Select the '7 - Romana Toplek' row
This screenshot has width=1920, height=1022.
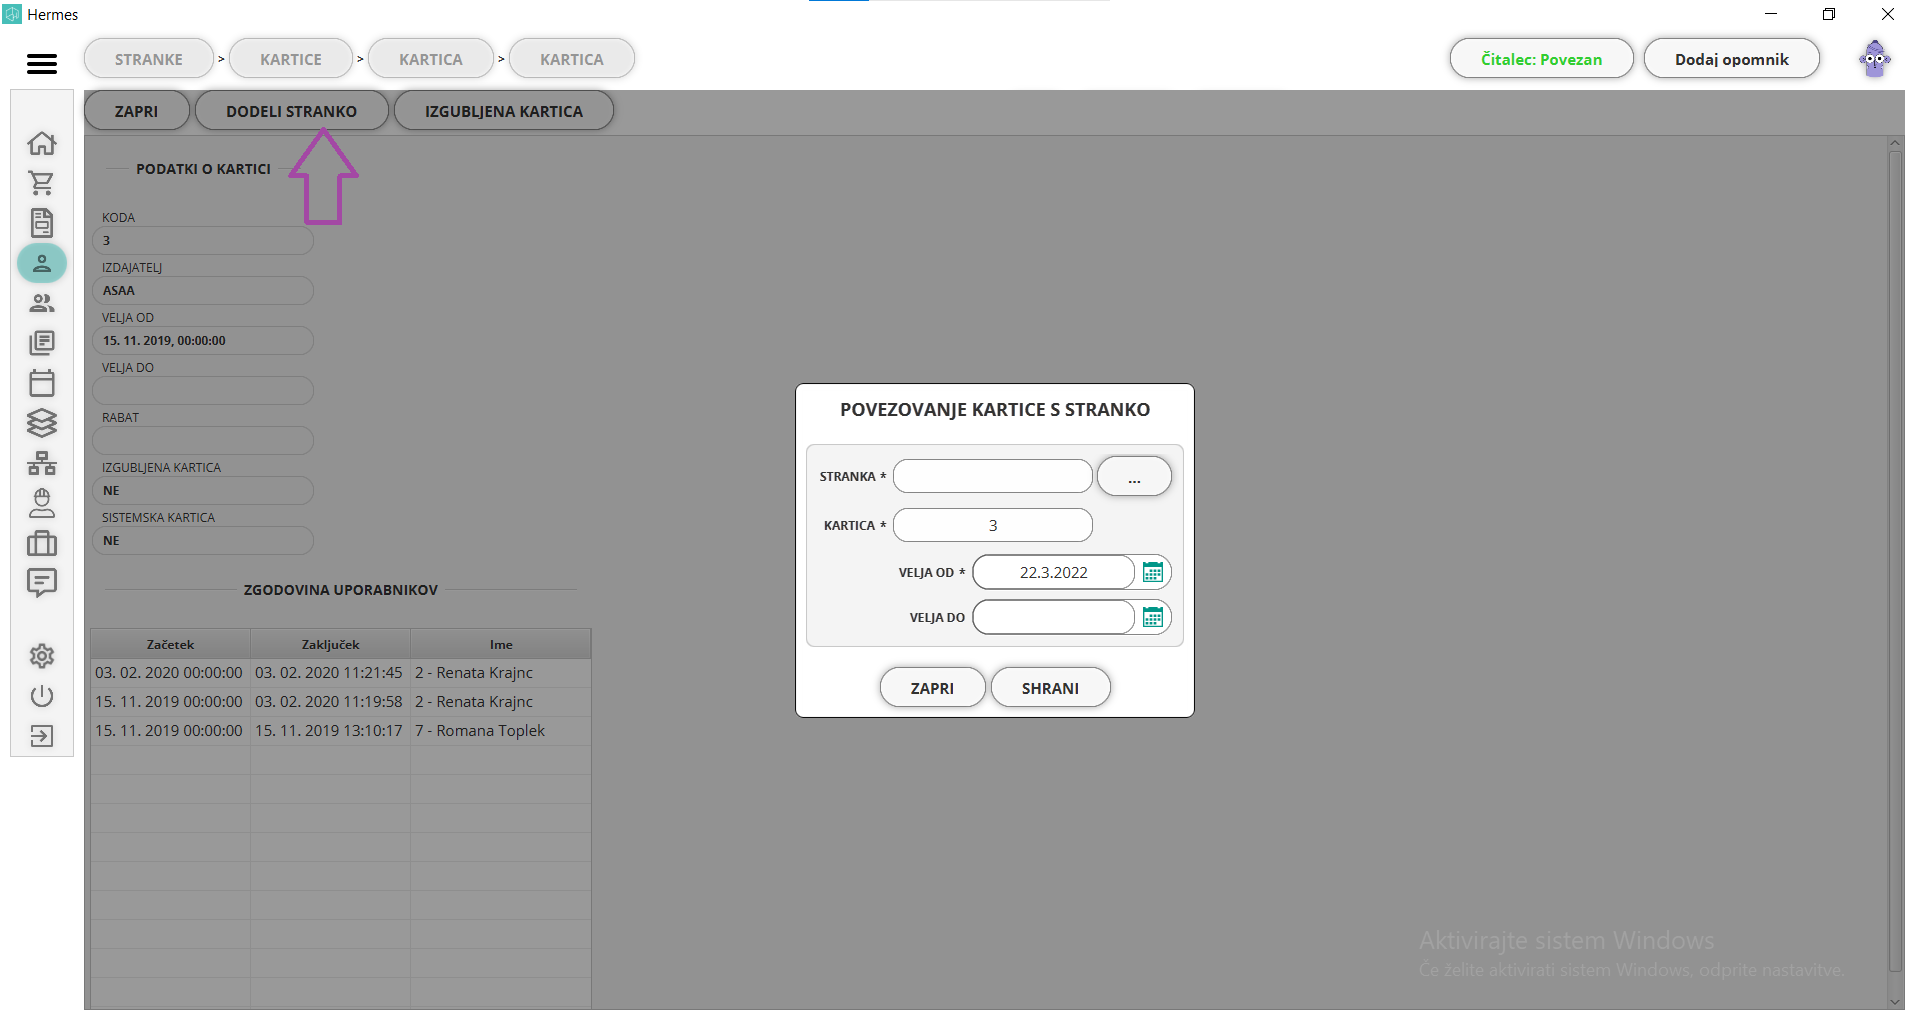click(341, 731)
